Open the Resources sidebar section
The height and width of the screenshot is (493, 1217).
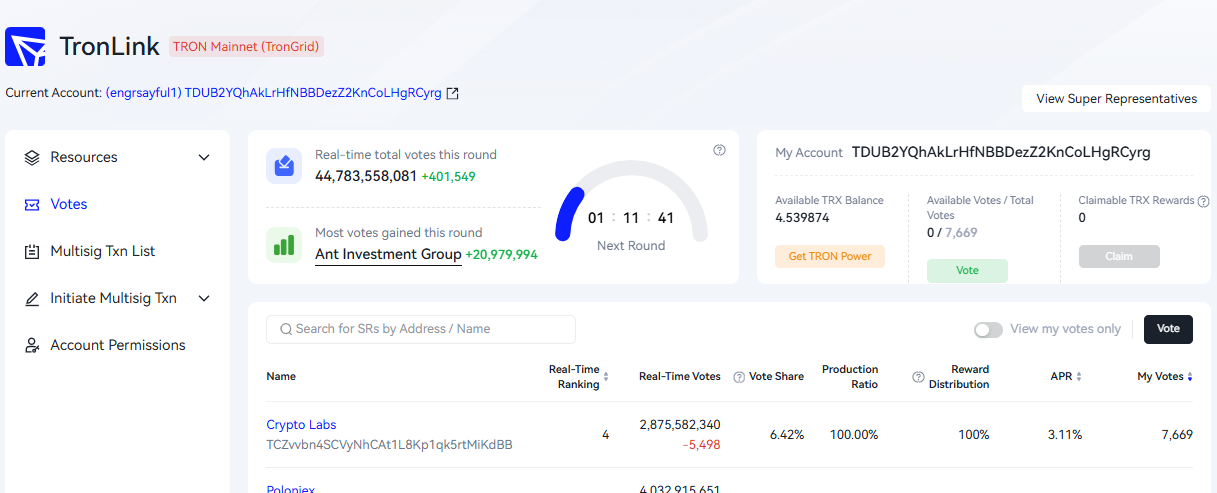coord(118,157)
